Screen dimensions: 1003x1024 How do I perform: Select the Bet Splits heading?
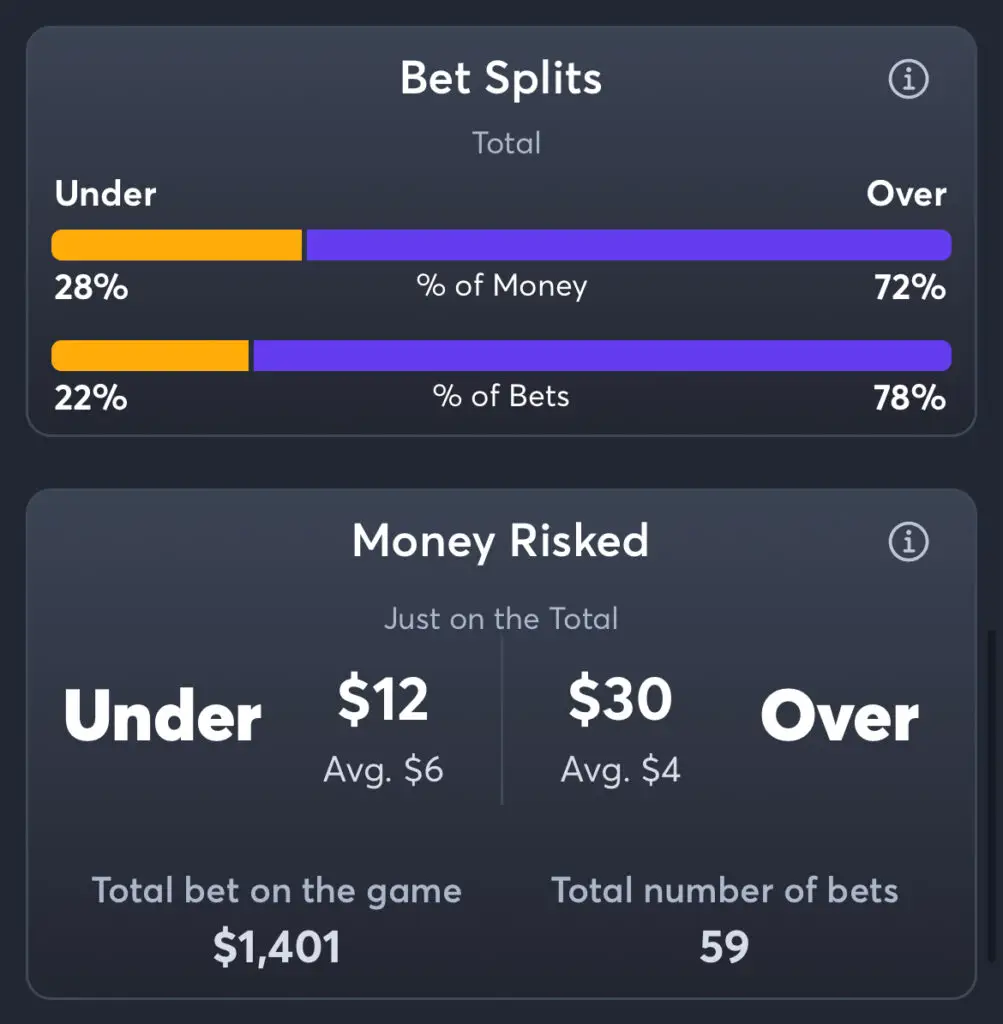(501, 78)
